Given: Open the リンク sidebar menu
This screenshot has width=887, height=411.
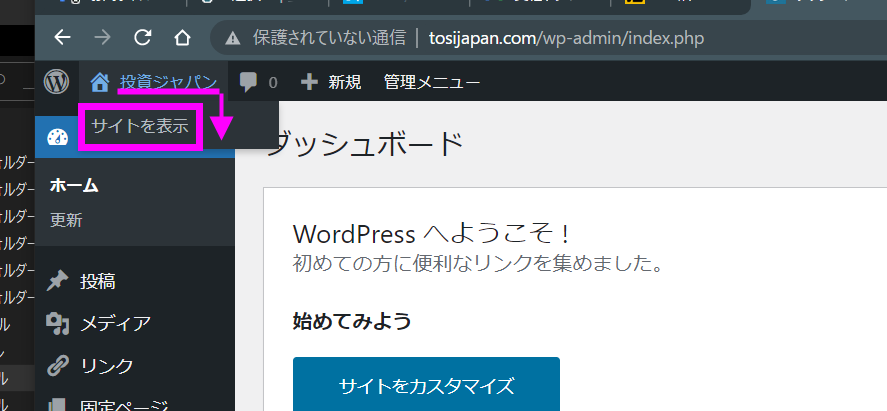Looking at the screenshot, I should coord(106,366).
